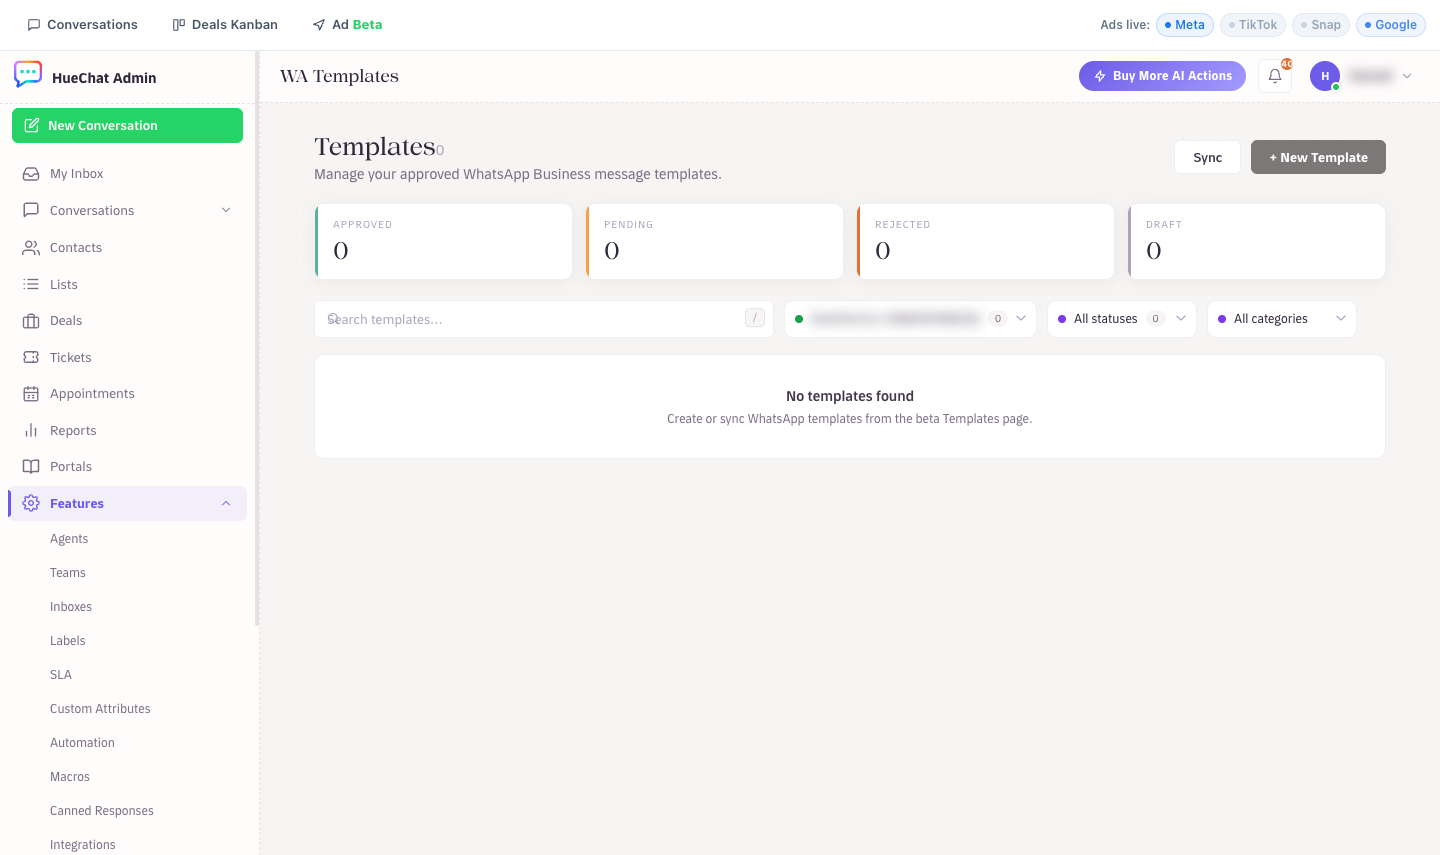Viewport: 1440px width, 855px height.
Task: Click the Rejected stat card
Action: tap(985, 242)
